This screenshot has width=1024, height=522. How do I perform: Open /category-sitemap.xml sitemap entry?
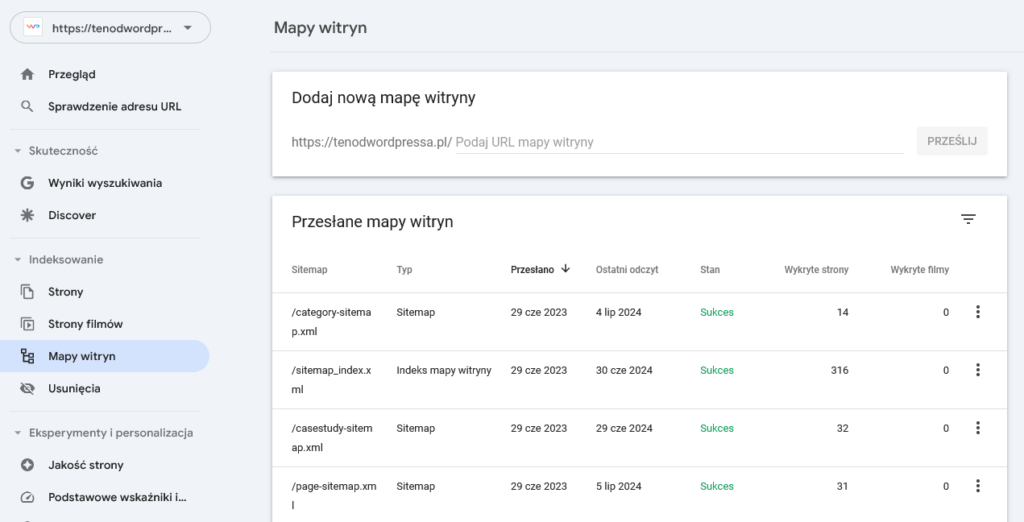coord(331,321)
